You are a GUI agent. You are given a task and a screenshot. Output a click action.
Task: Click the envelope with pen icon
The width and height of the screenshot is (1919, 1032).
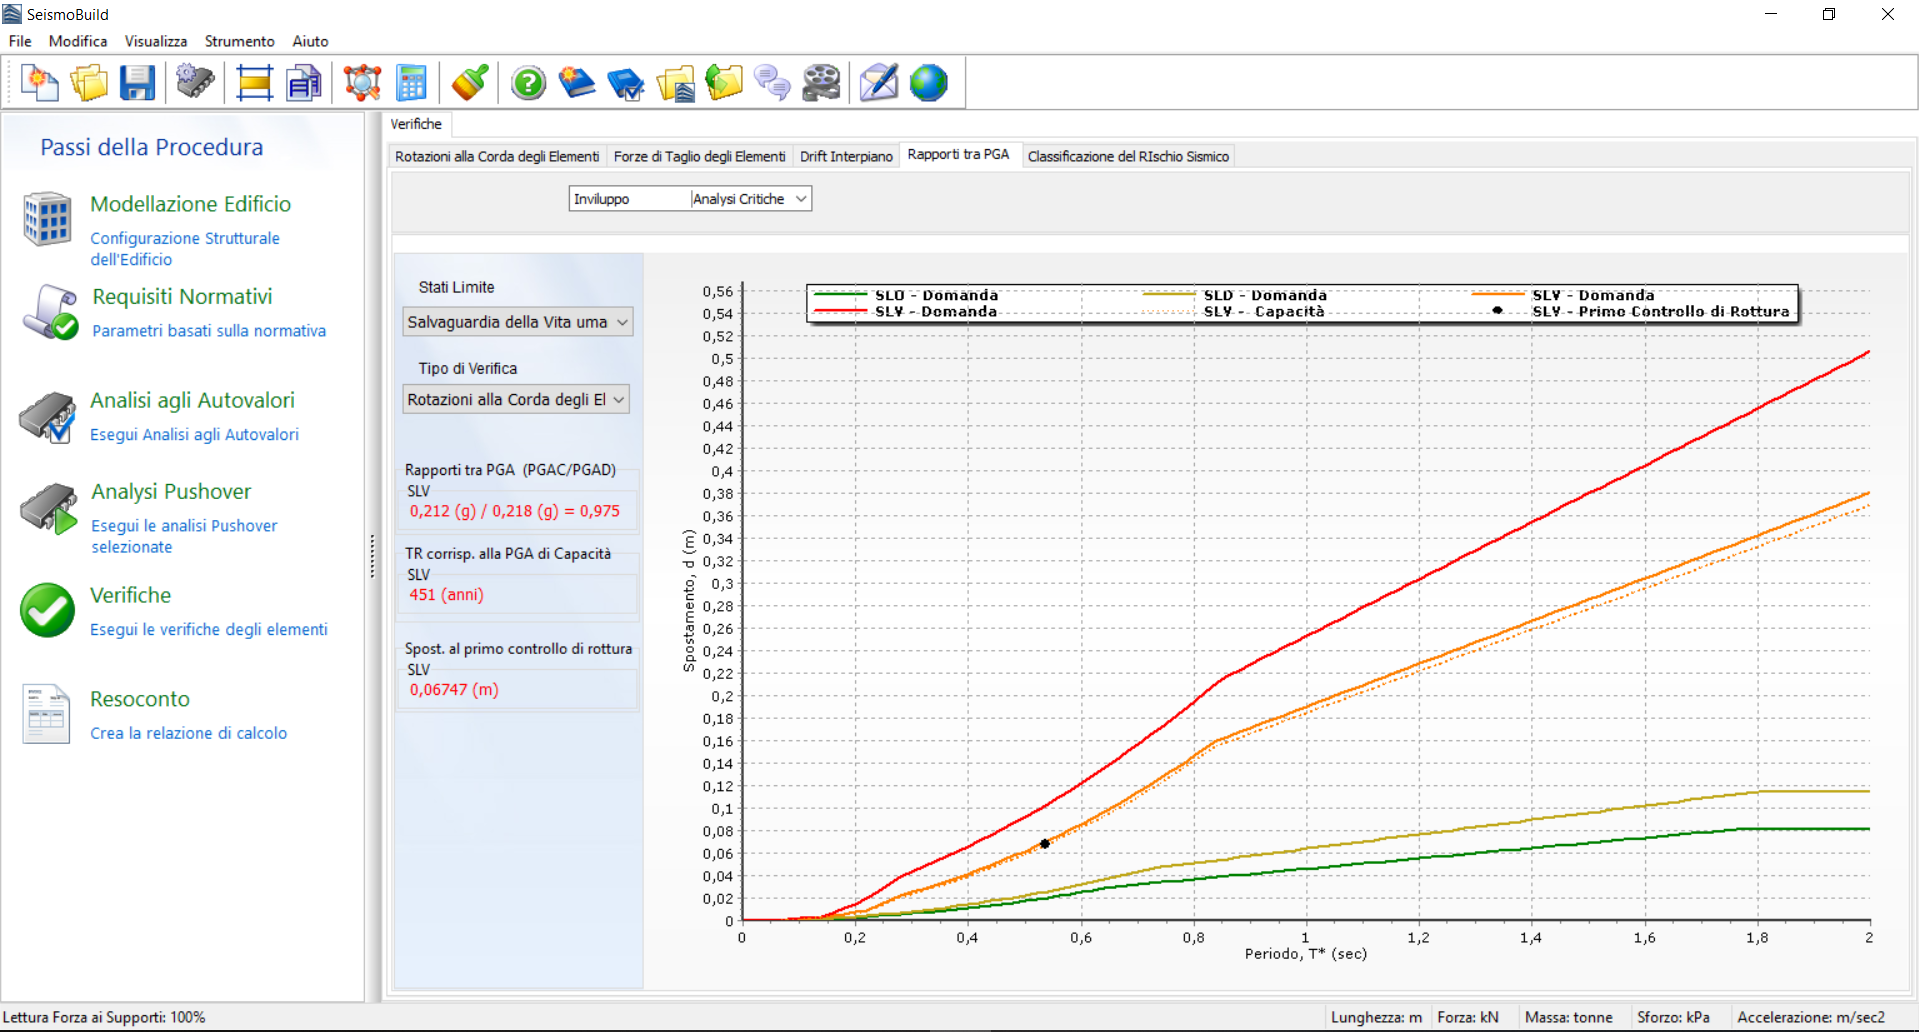click(x=879, y=83)
